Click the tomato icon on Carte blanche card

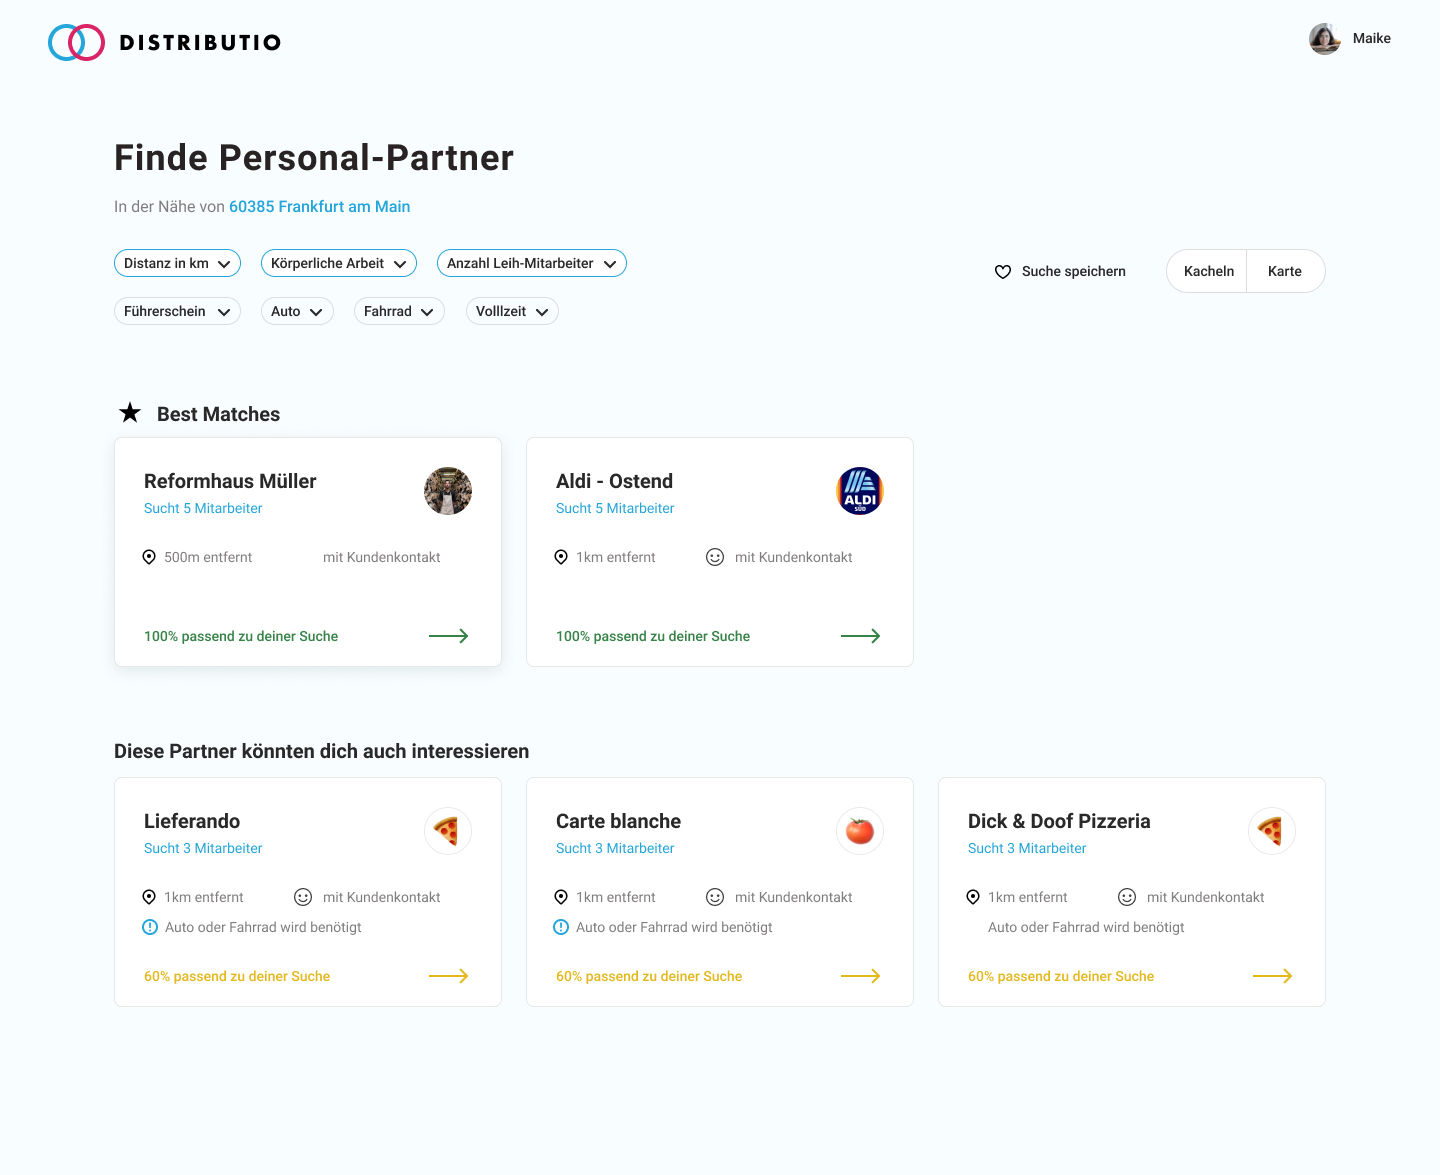(860, 831)
